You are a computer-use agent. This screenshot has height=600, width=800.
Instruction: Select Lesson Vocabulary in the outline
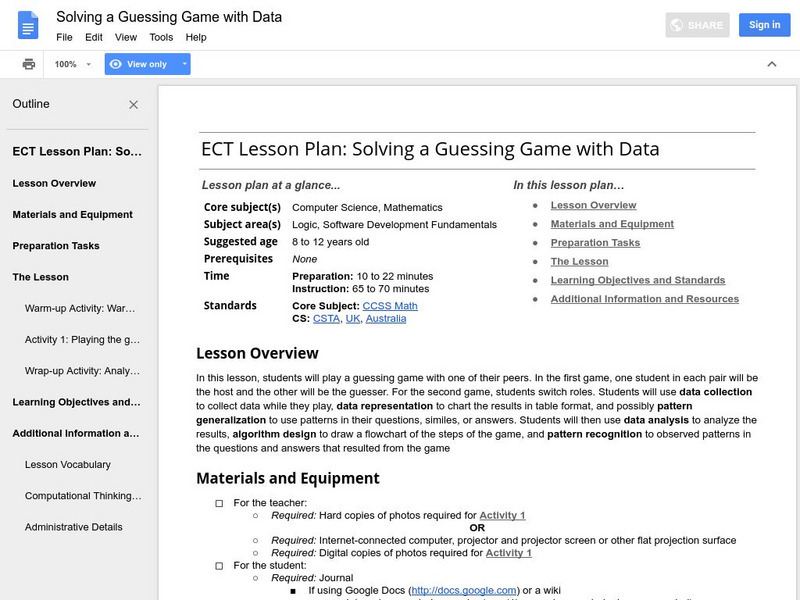click(68, 464)
